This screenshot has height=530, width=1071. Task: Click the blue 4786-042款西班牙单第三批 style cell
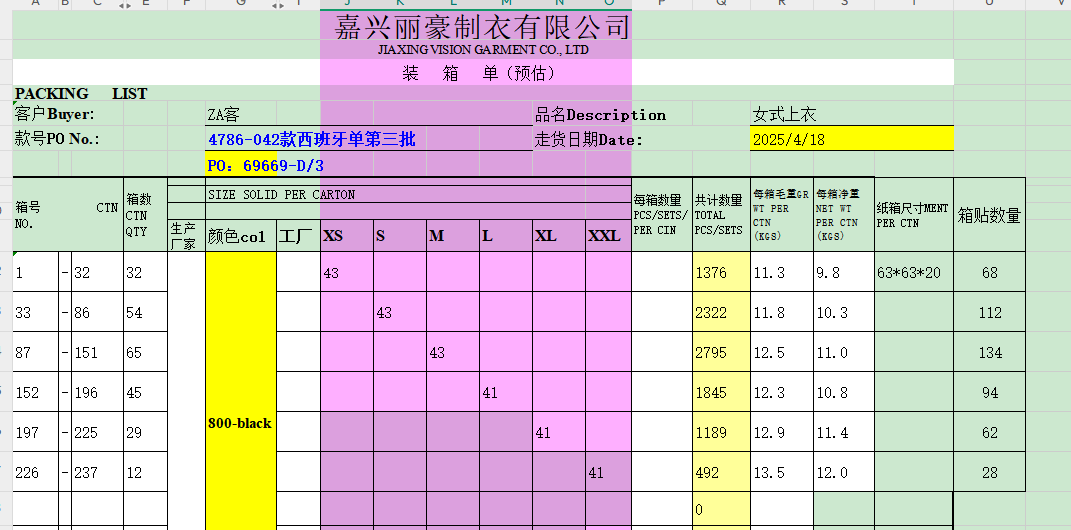click(x=311, y=140)
